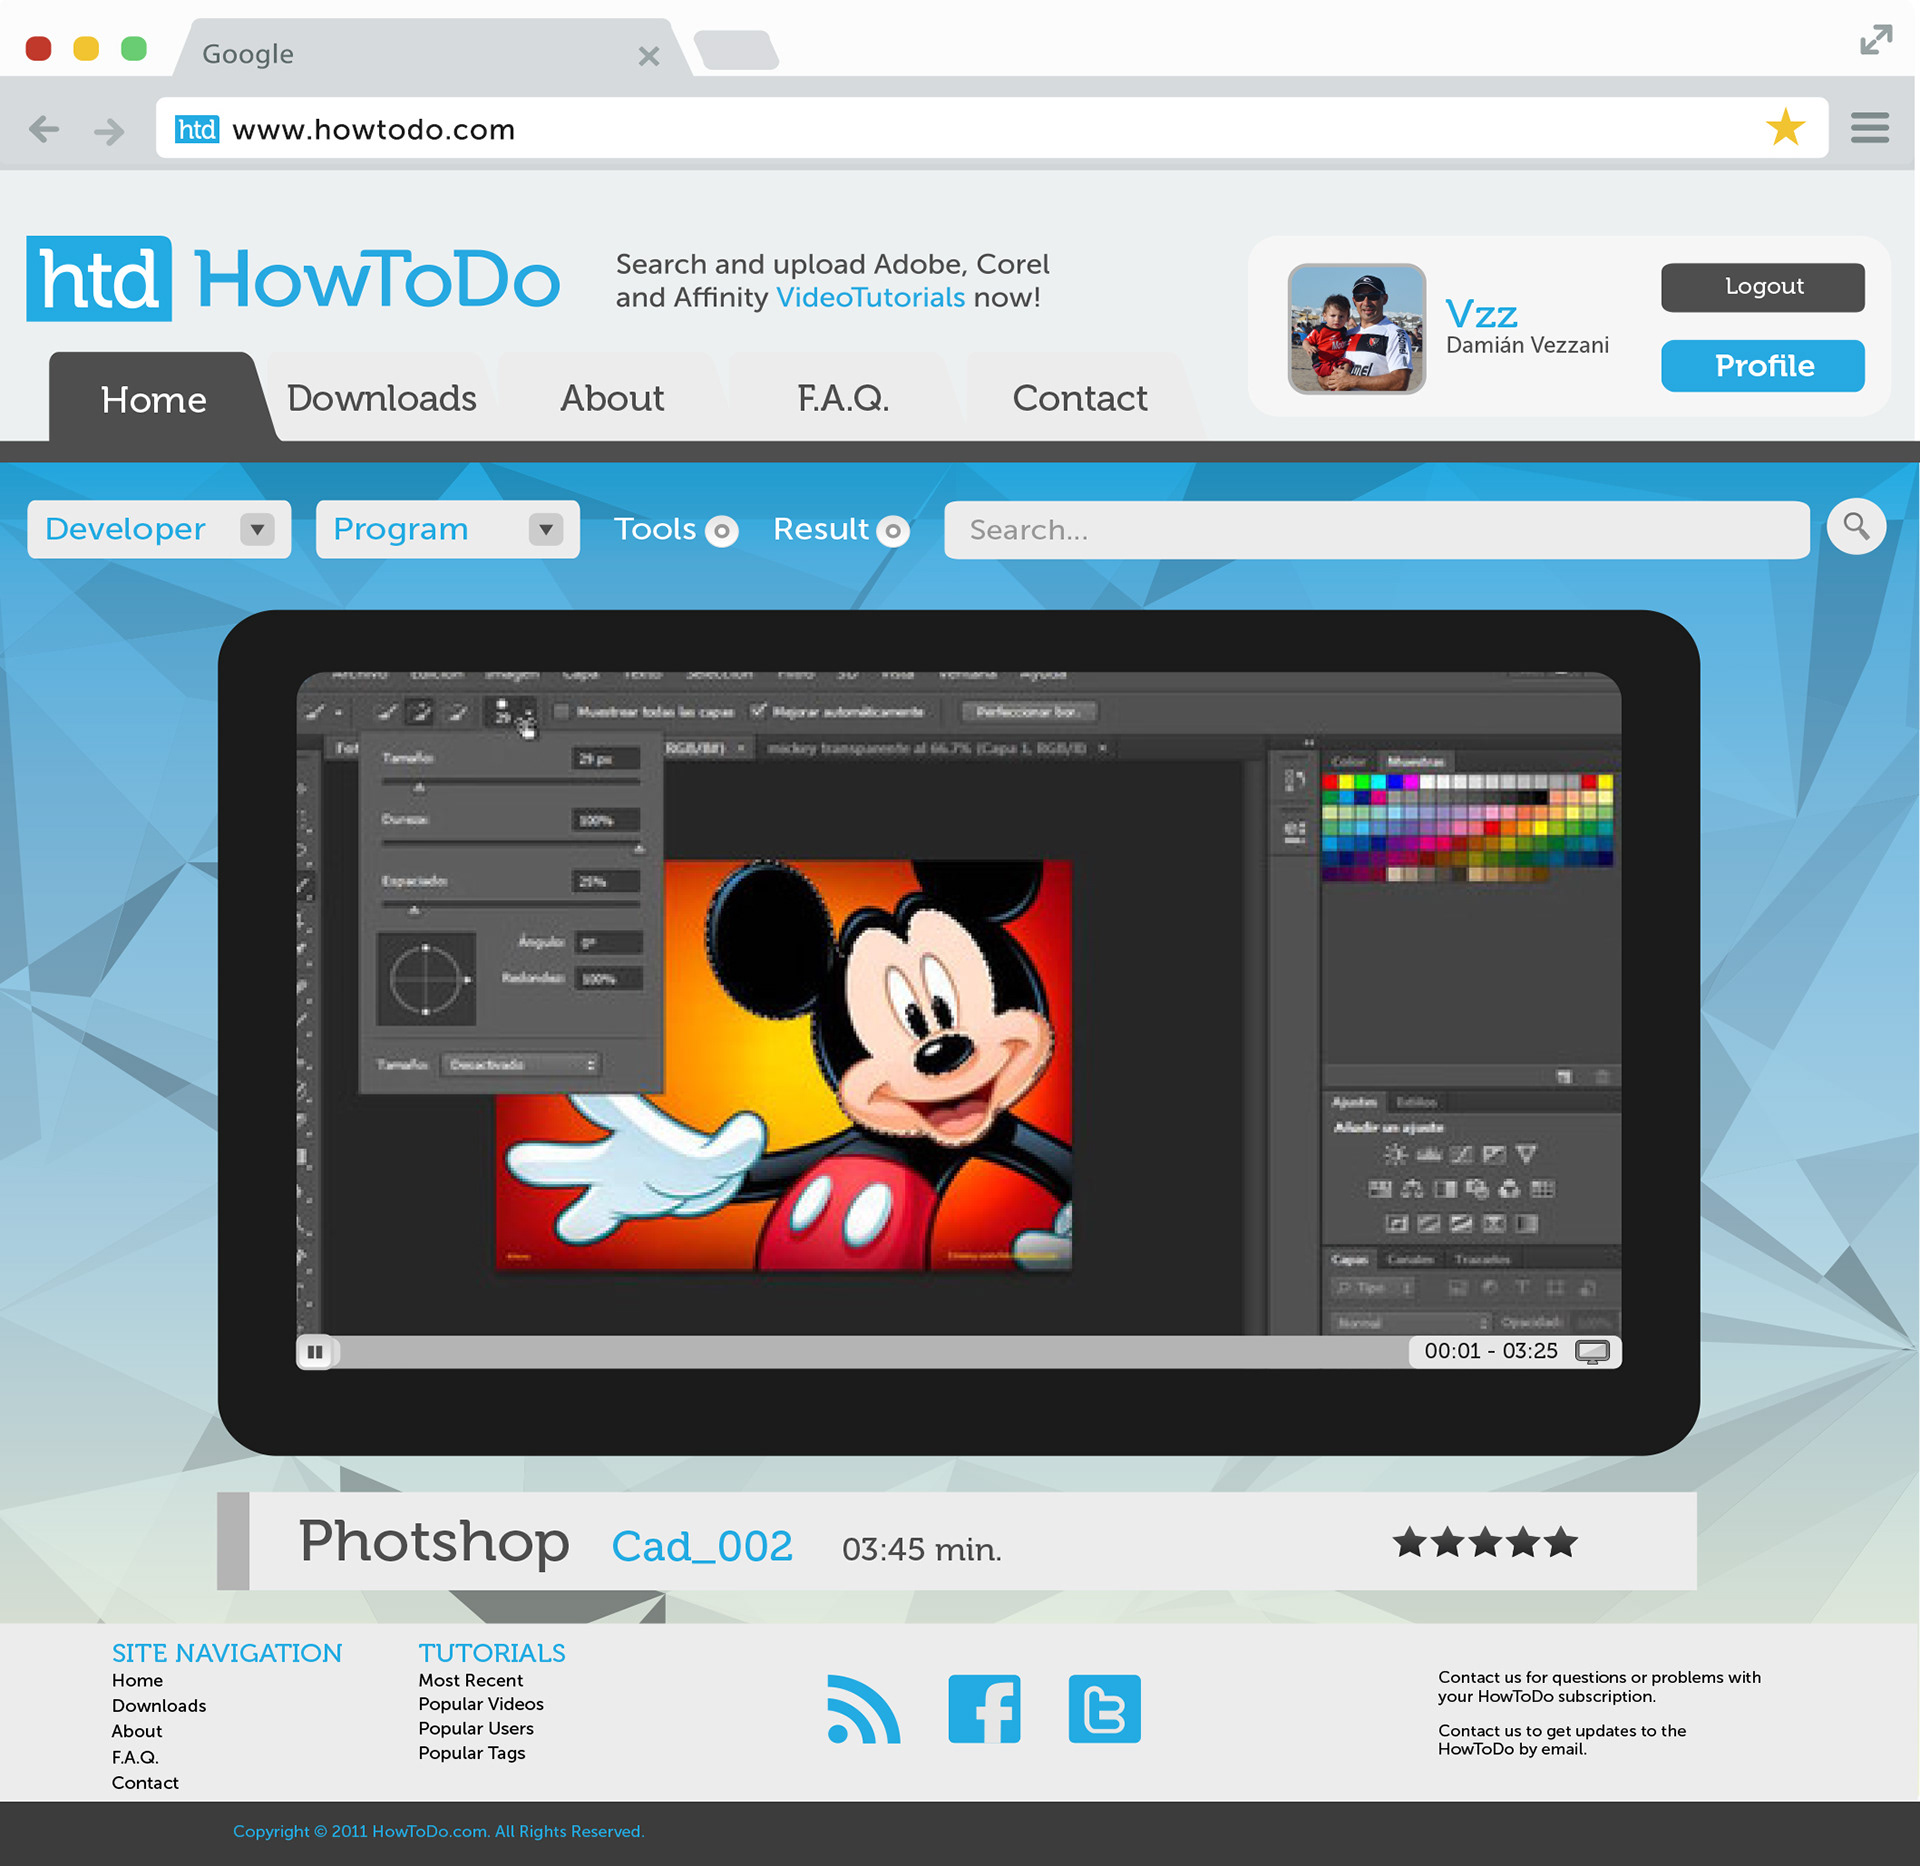The height and width of the screenshot is (1866, 1920).
Task: Open the Facebook icon in footer
Action: tap(984, 1708)
